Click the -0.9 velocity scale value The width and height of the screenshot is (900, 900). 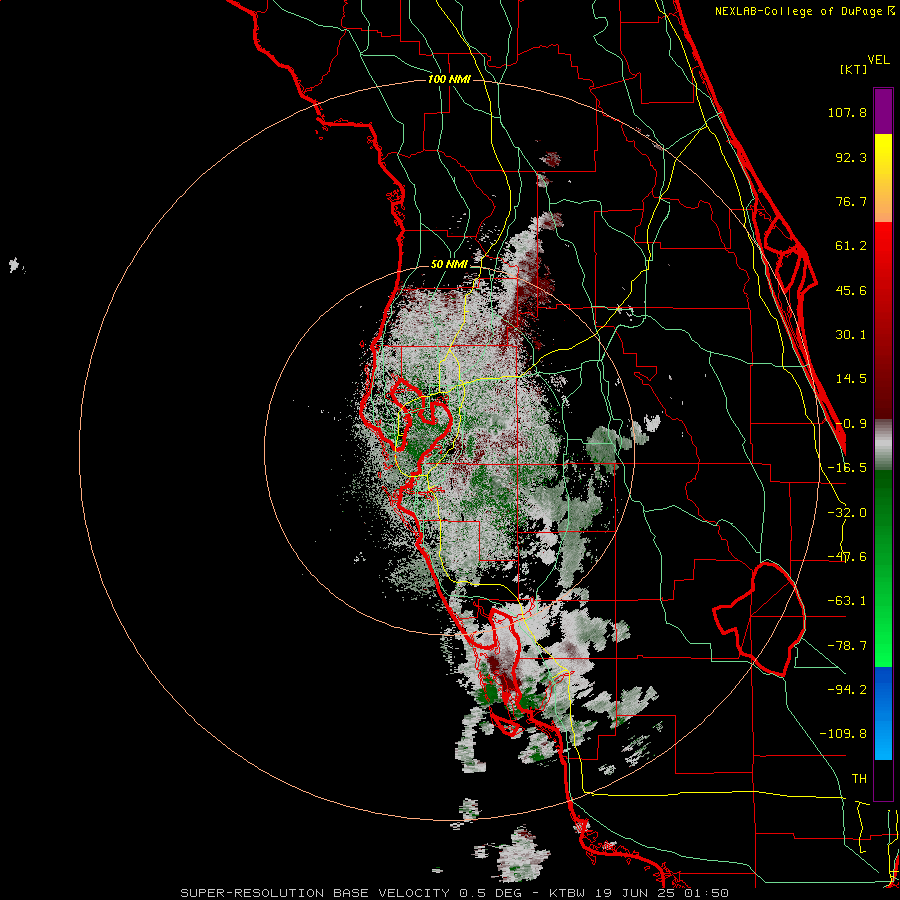coord(851,424)
